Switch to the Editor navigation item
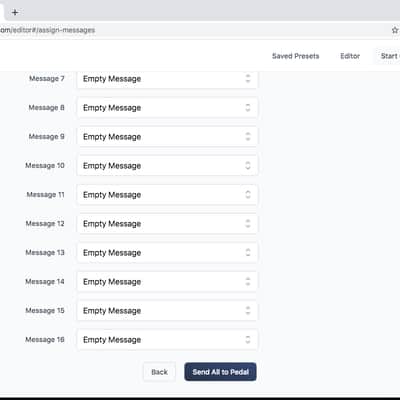400x400 pixels. [350, 56]
